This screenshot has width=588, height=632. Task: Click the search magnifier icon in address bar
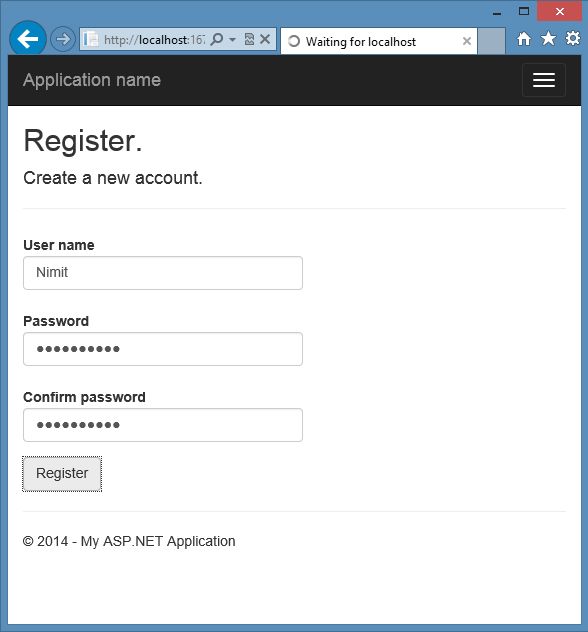(x=217, y=40)
